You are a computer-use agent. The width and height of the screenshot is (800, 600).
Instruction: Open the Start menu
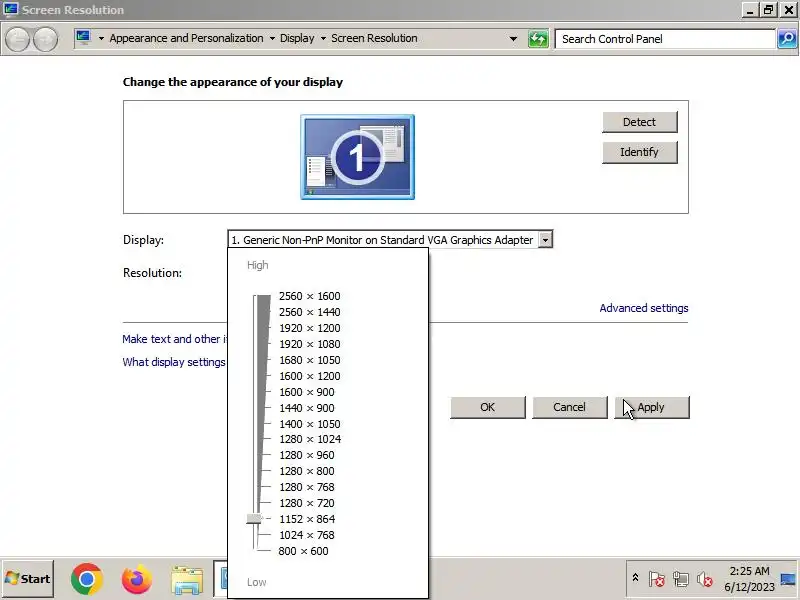pyautogui.click(x=28, y=579)
